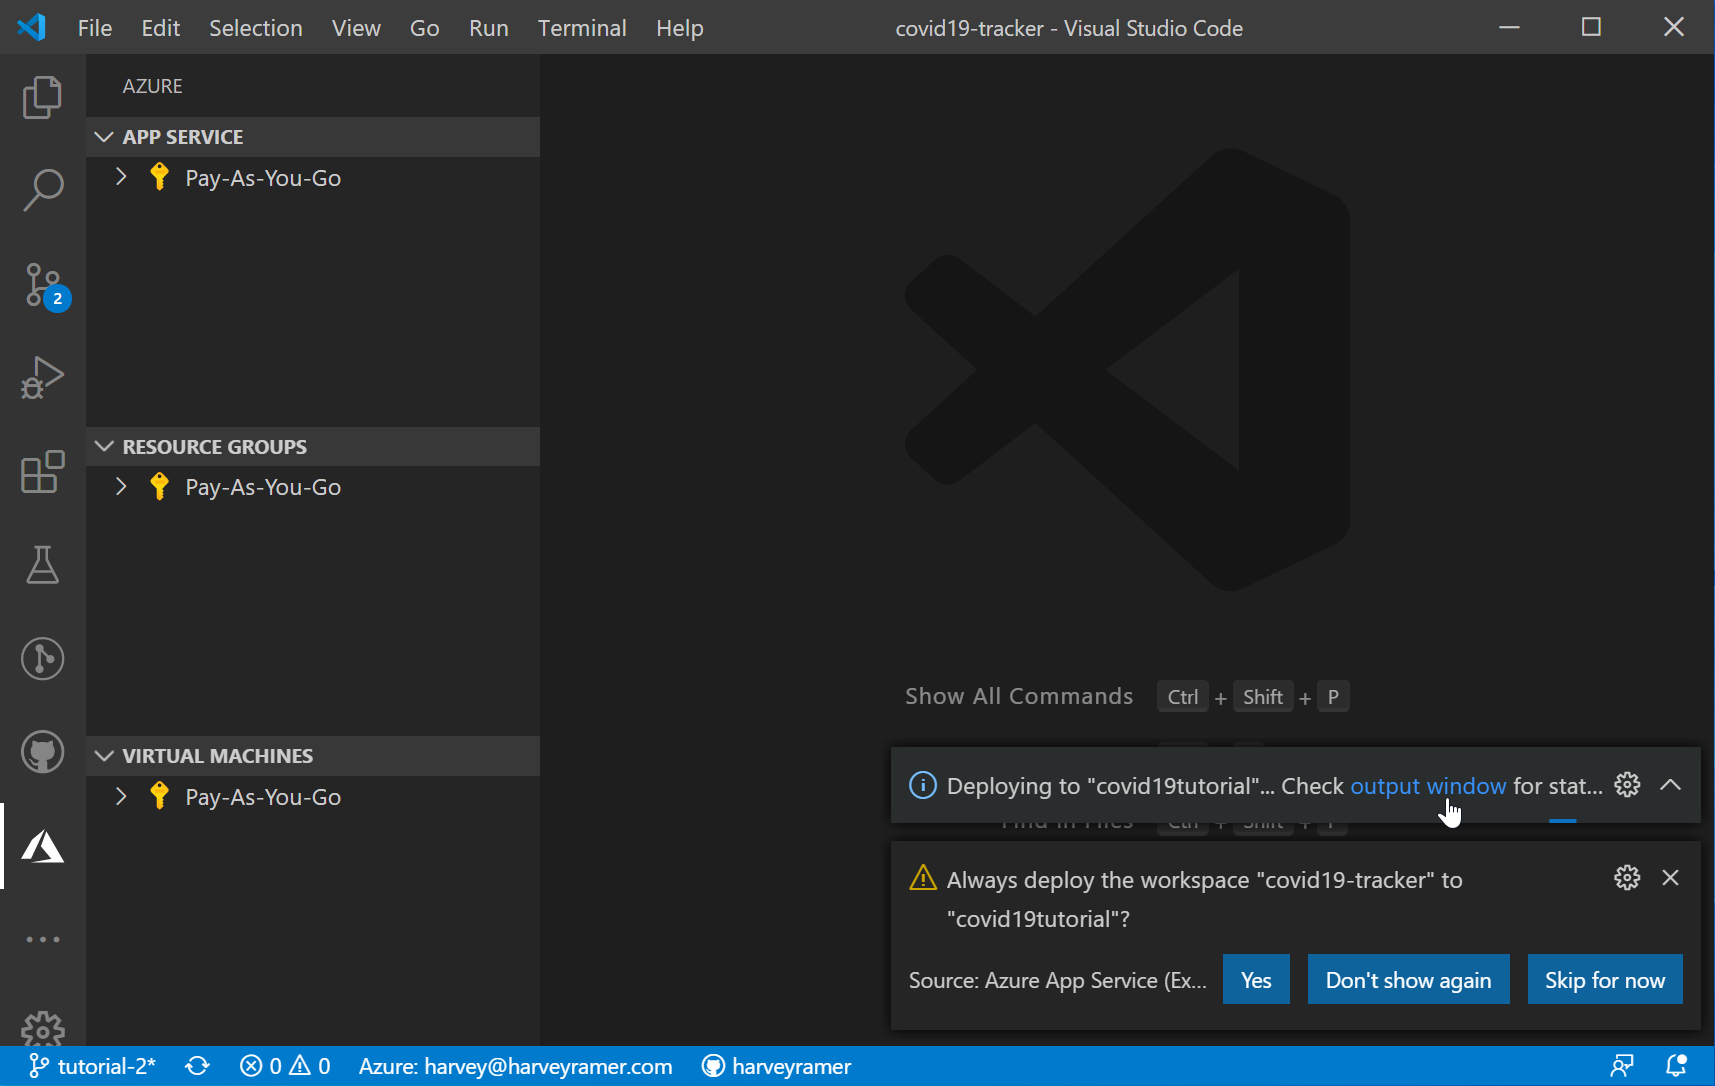Expand Pay-As-You-Go under Virtual Machines

pyautogui.click(x=121, y=797)
